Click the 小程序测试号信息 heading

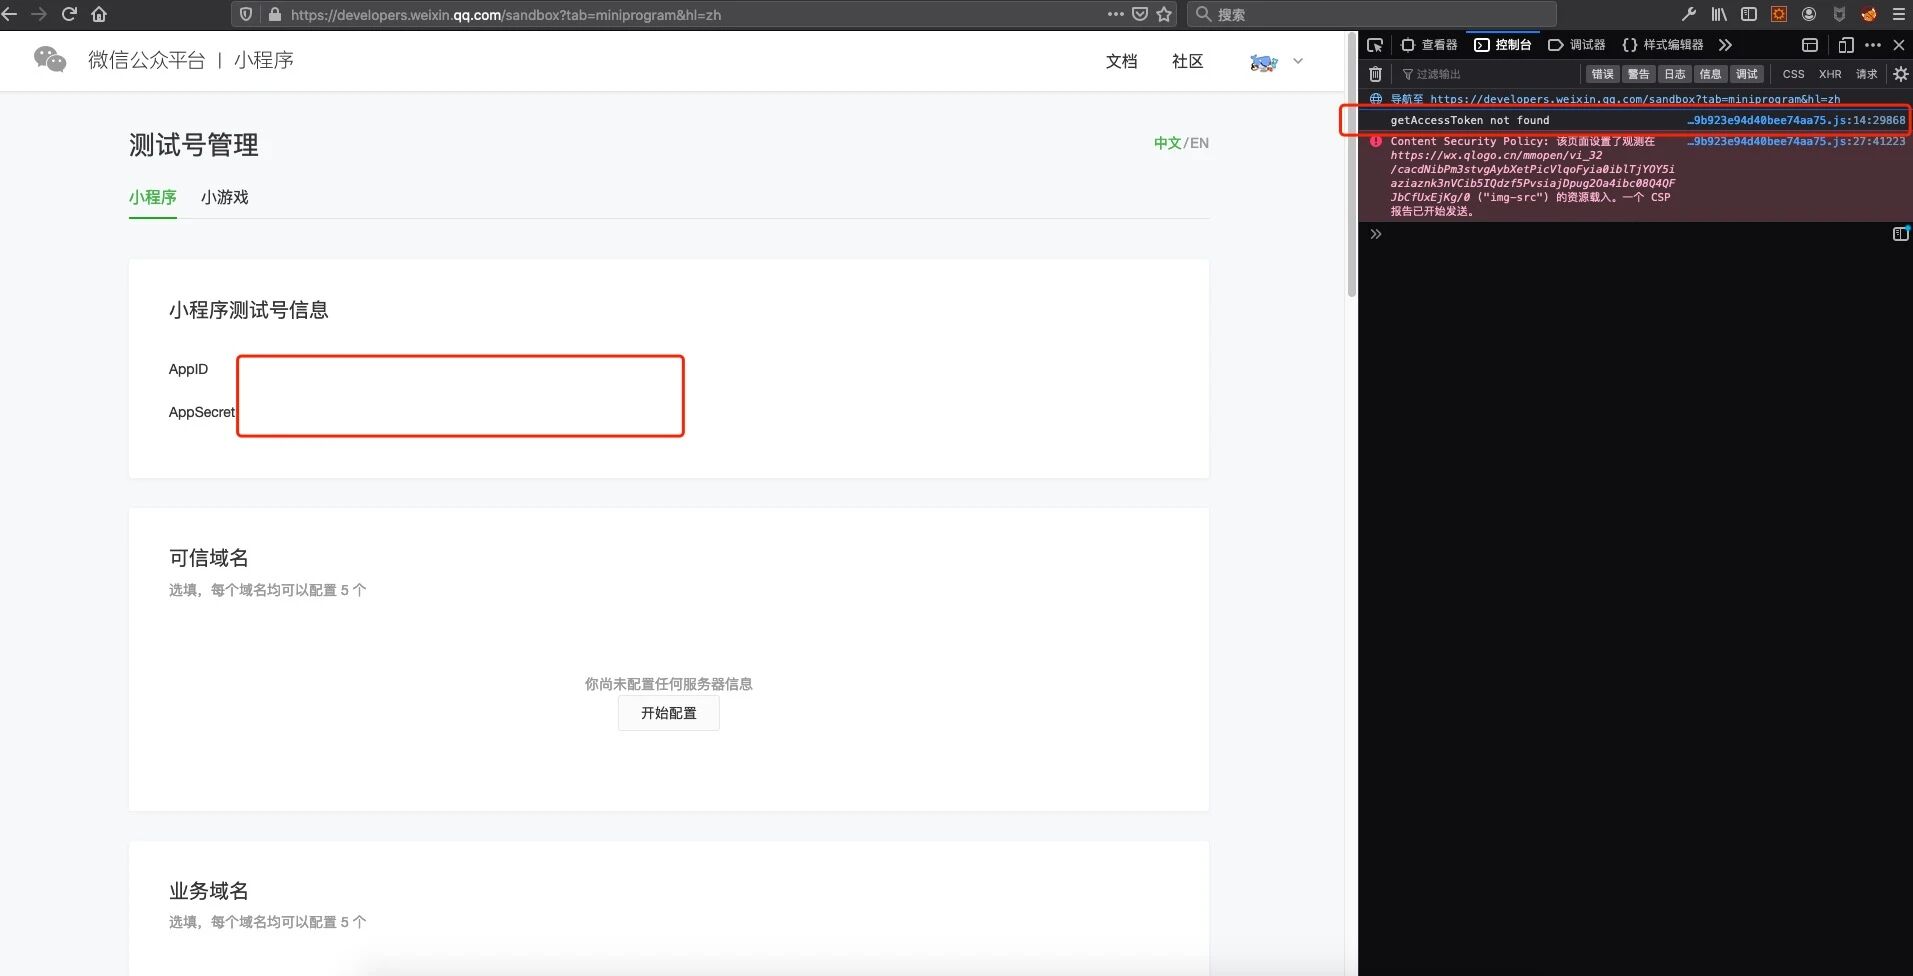coord(249,310)
